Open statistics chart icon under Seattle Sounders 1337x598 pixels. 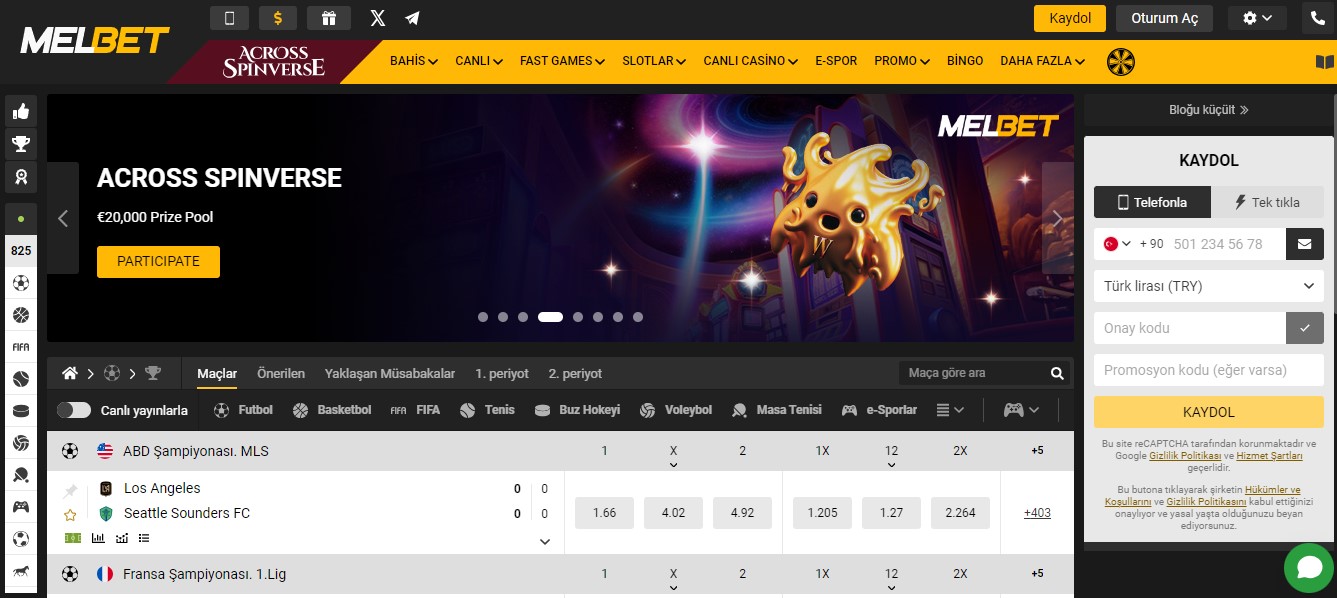(x=98, y=538)
